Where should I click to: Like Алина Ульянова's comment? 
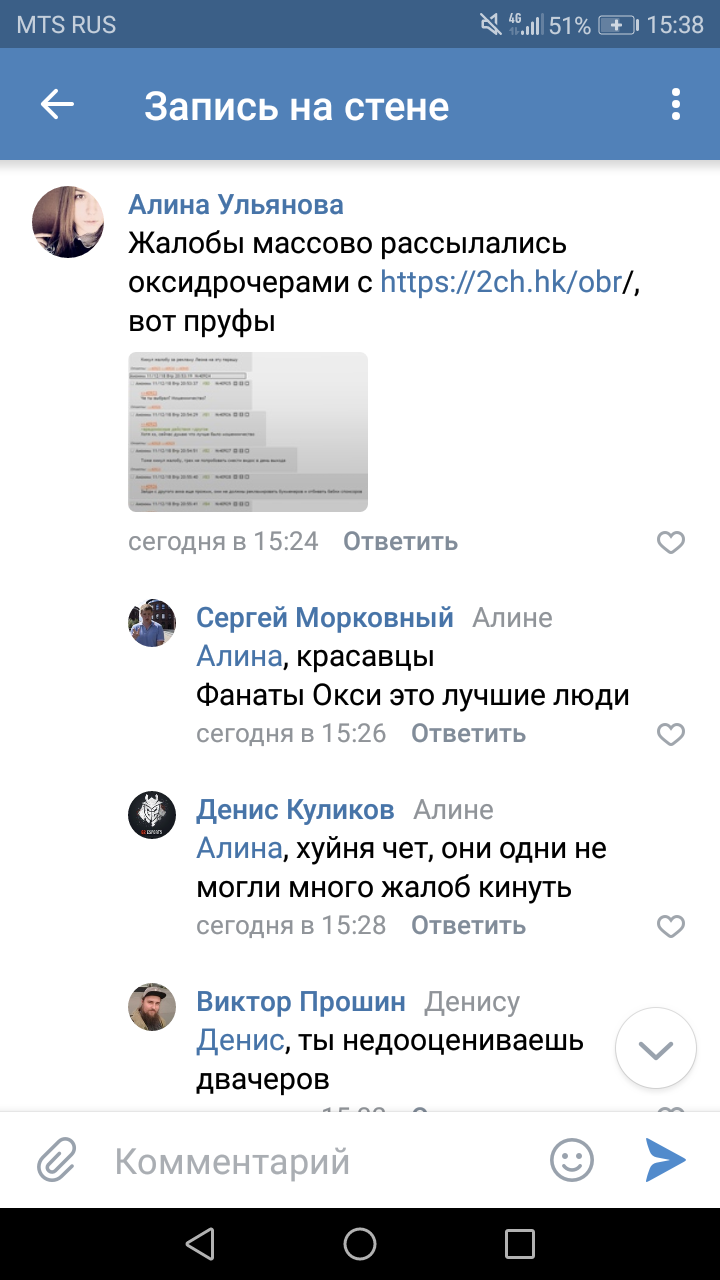click(x=670, y=542)
